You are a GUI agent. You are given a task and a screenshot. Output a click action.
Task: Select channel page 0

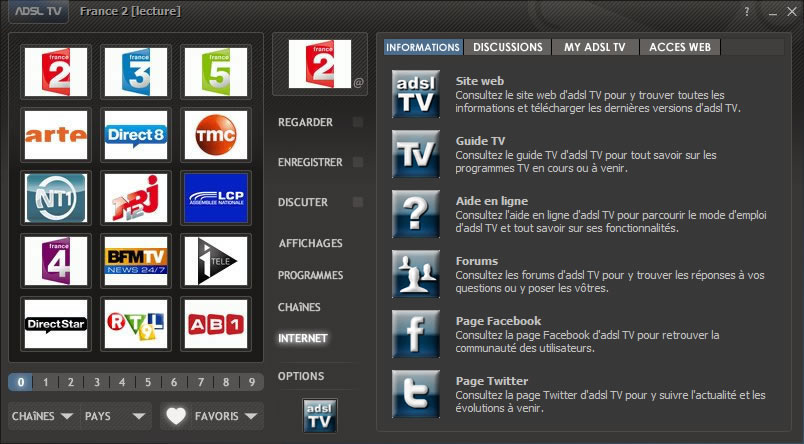click(x=21, y=382)
